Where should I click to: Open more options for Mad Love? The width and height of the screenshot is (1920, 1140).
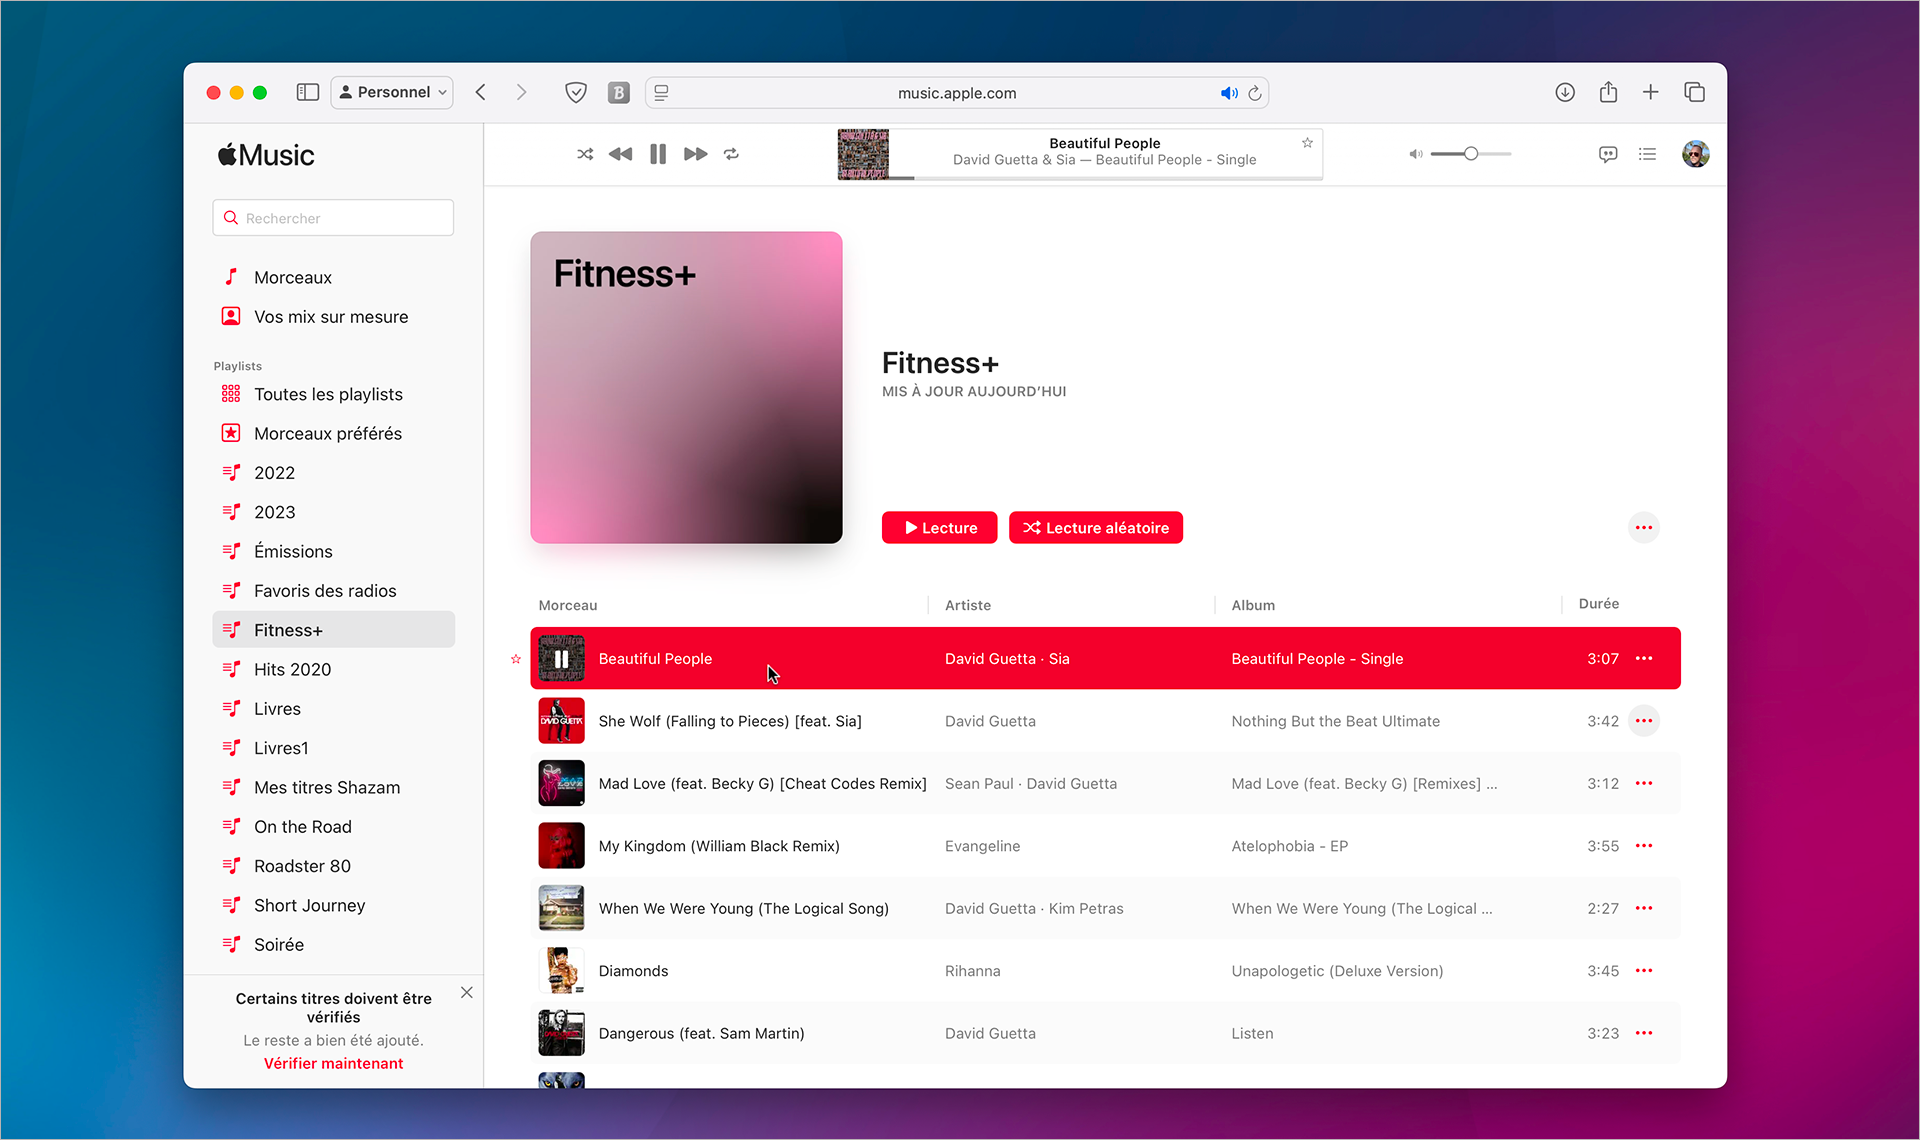[1644, 784]
